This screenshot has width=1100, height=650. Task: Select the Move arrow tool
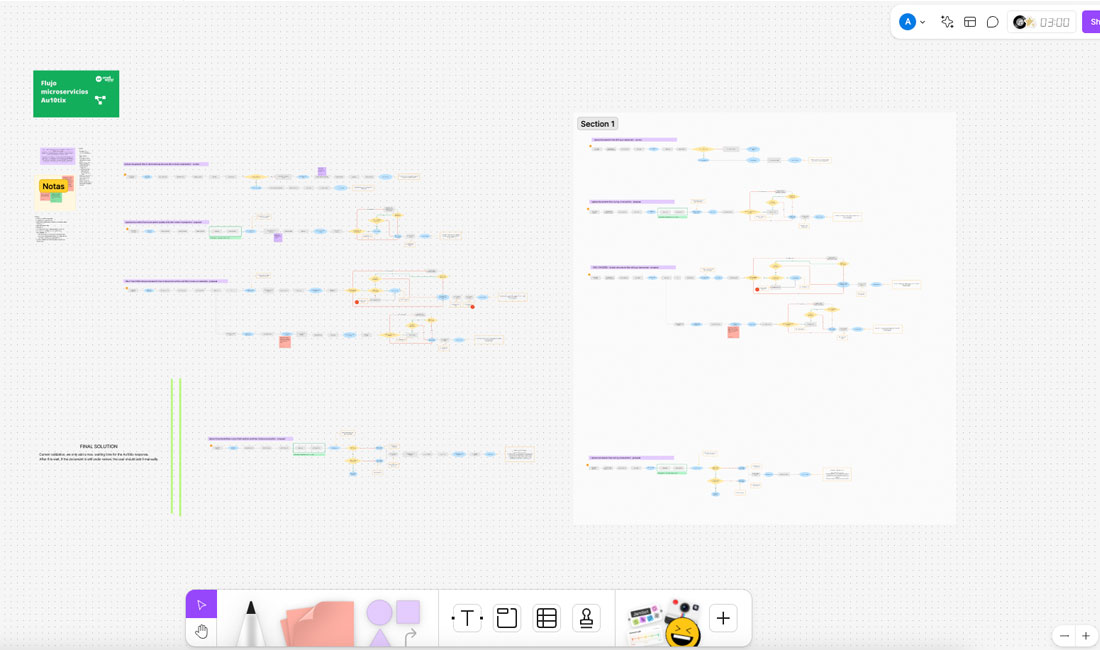201,604
